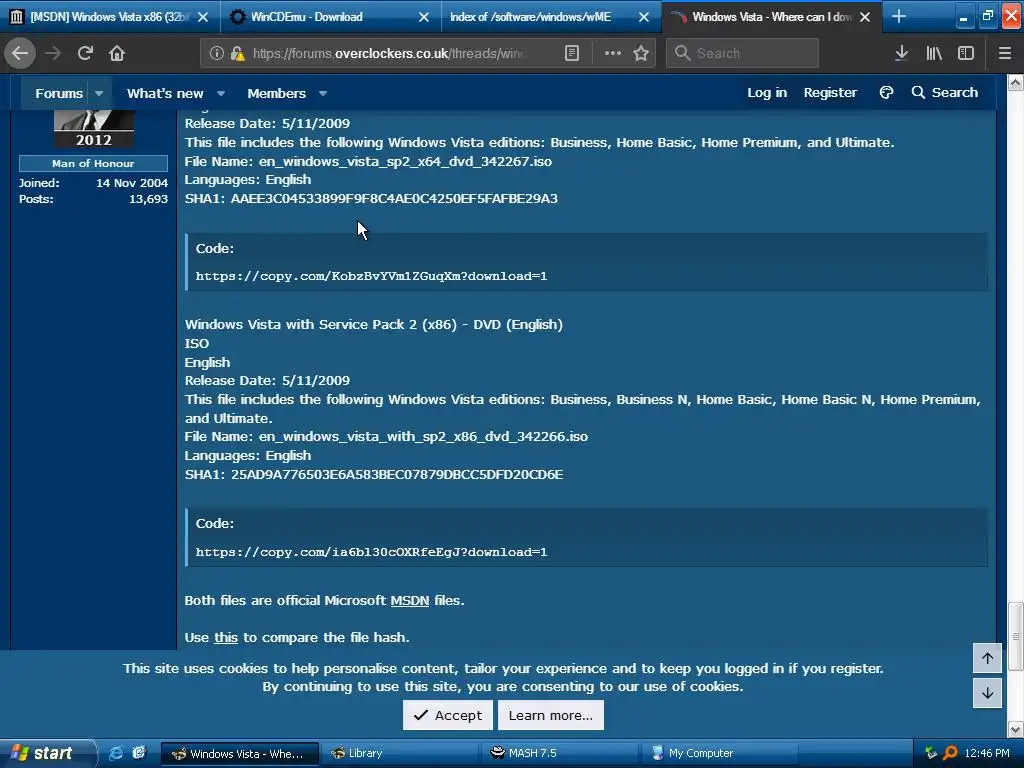Click the browser Forward arrow
The image size is (1024, 768).
53,53
